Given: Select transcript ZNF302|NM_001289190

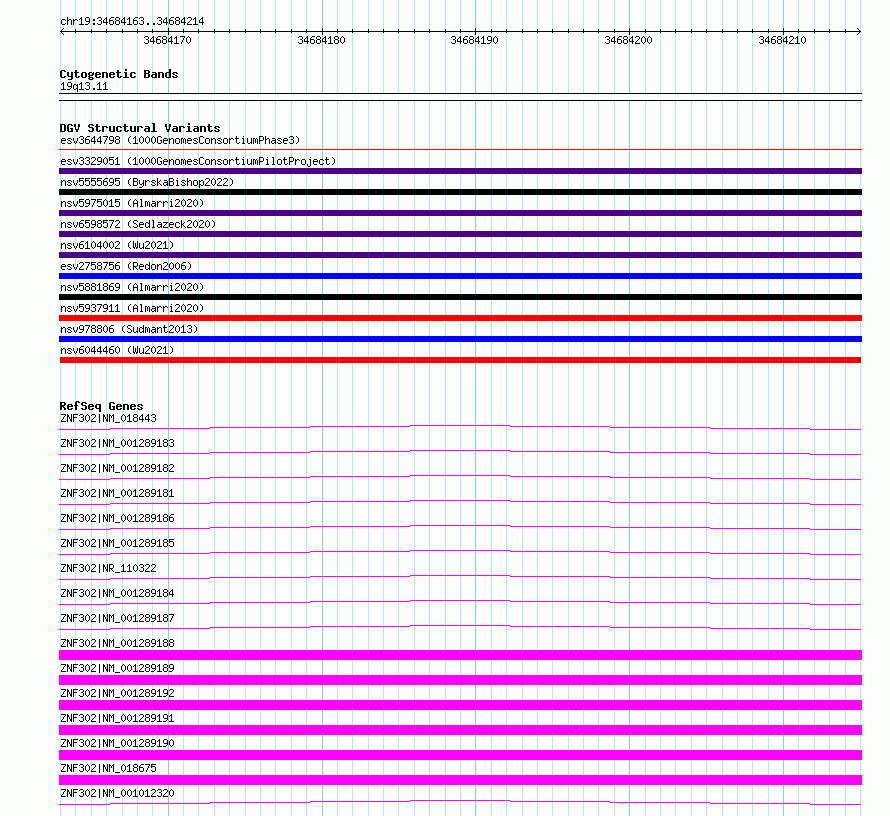Looking at the screenshot, I should pyautogui.click(x=117, y=743).
